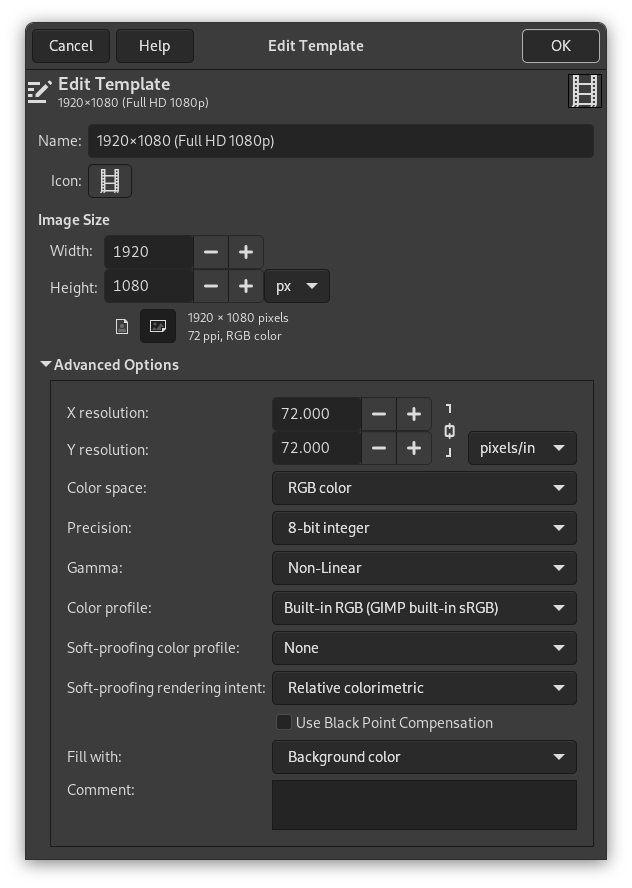Click the filmstrip icon in the dialog header
632x888 pixels.
click(584, 90)
